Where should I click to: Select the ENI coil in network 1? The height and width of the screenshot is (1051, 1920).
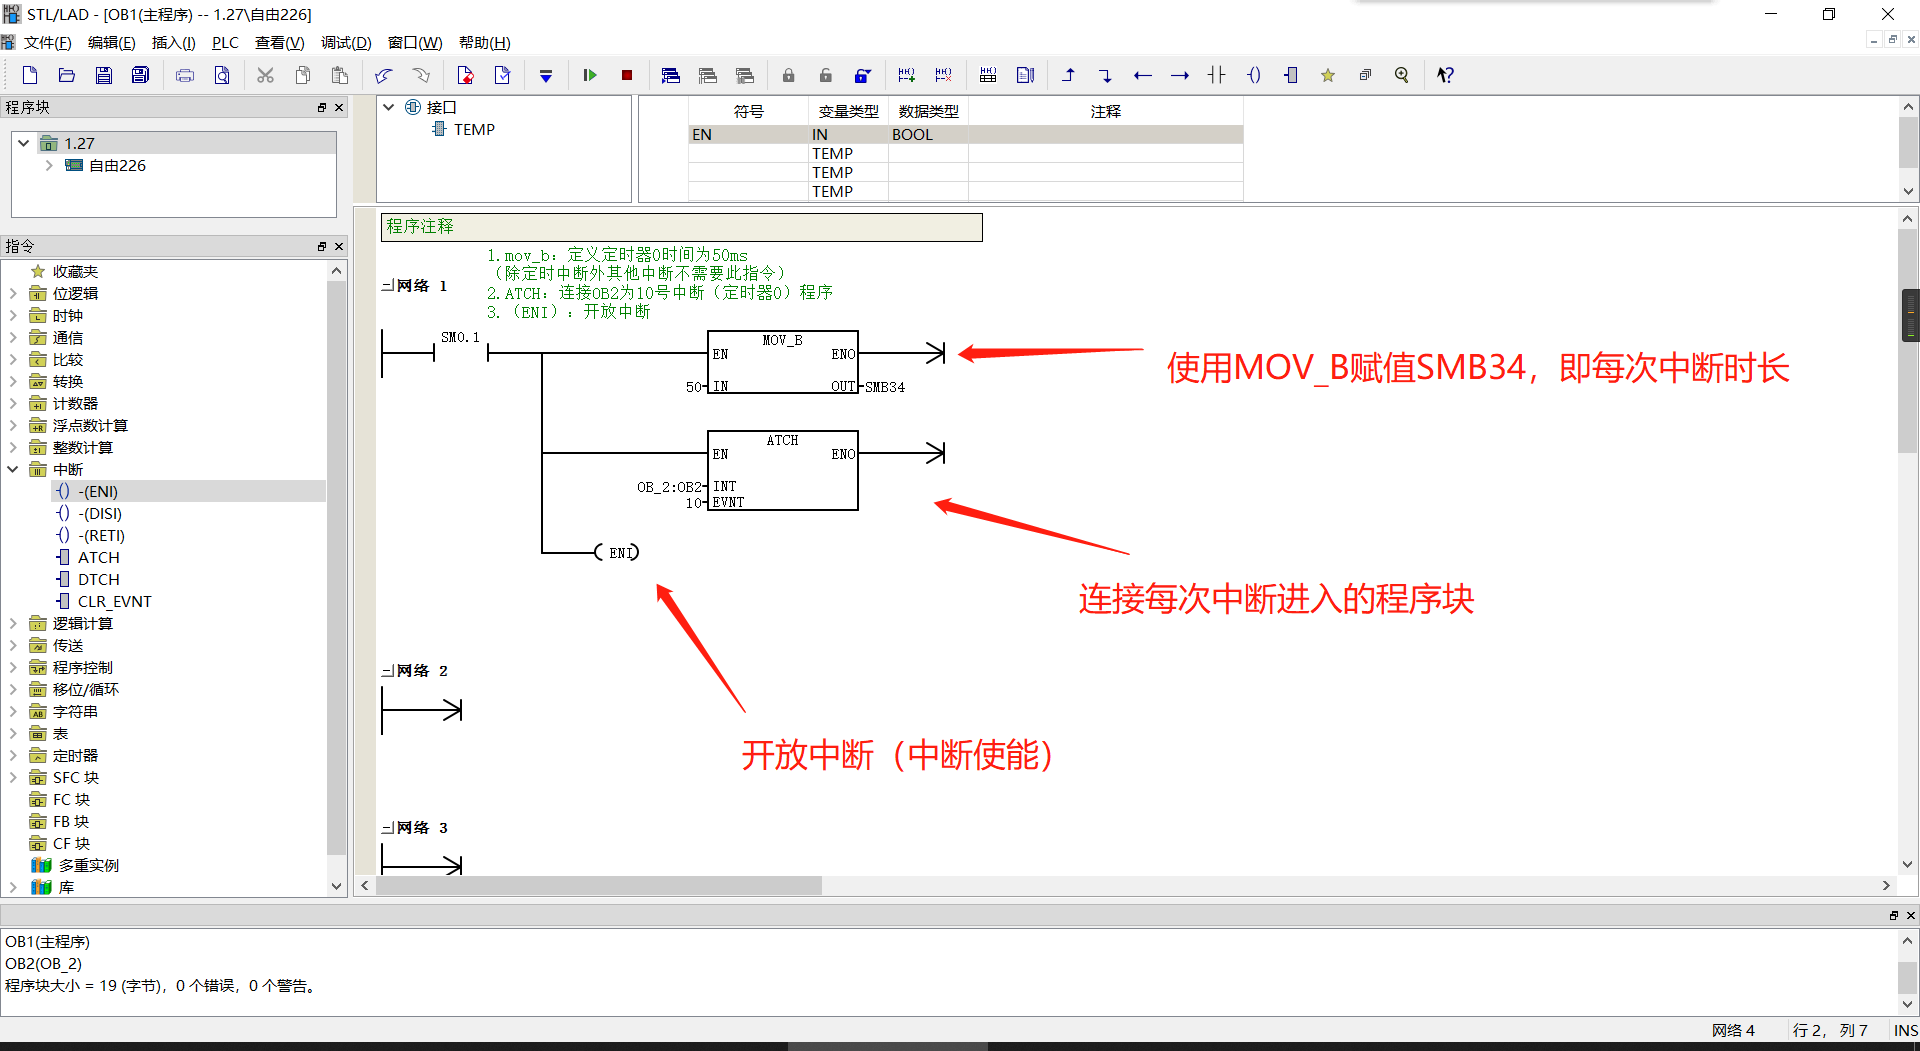tap(619, 552)
